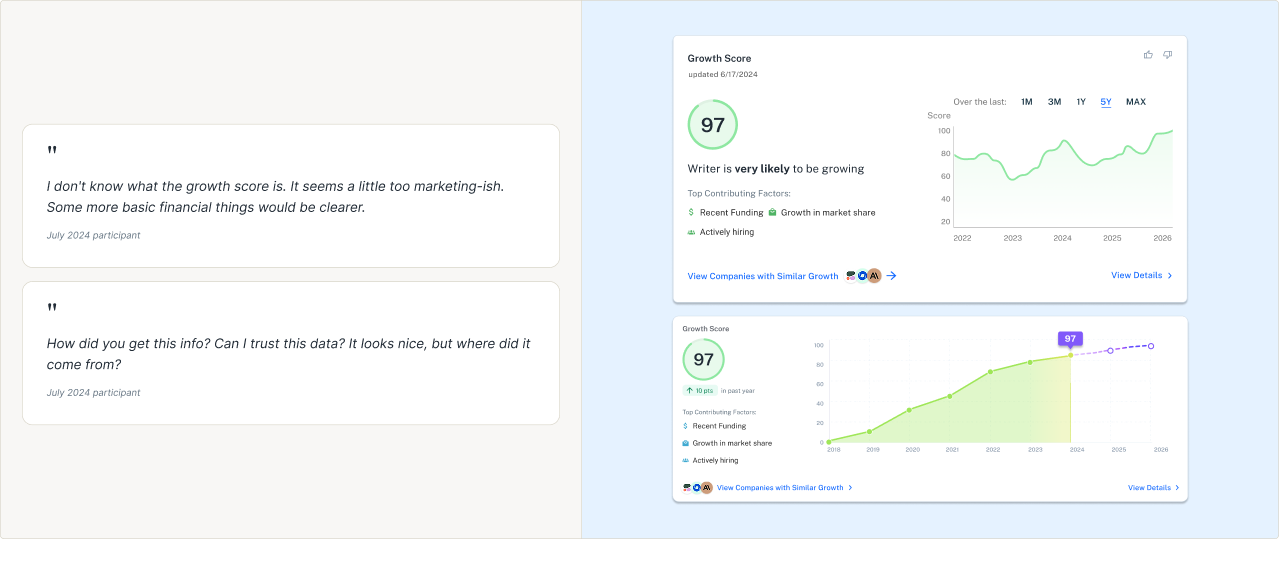Screen dimensions: 1280x577
Task: Open View Details link in lower card
Action: coord(1149,488)
